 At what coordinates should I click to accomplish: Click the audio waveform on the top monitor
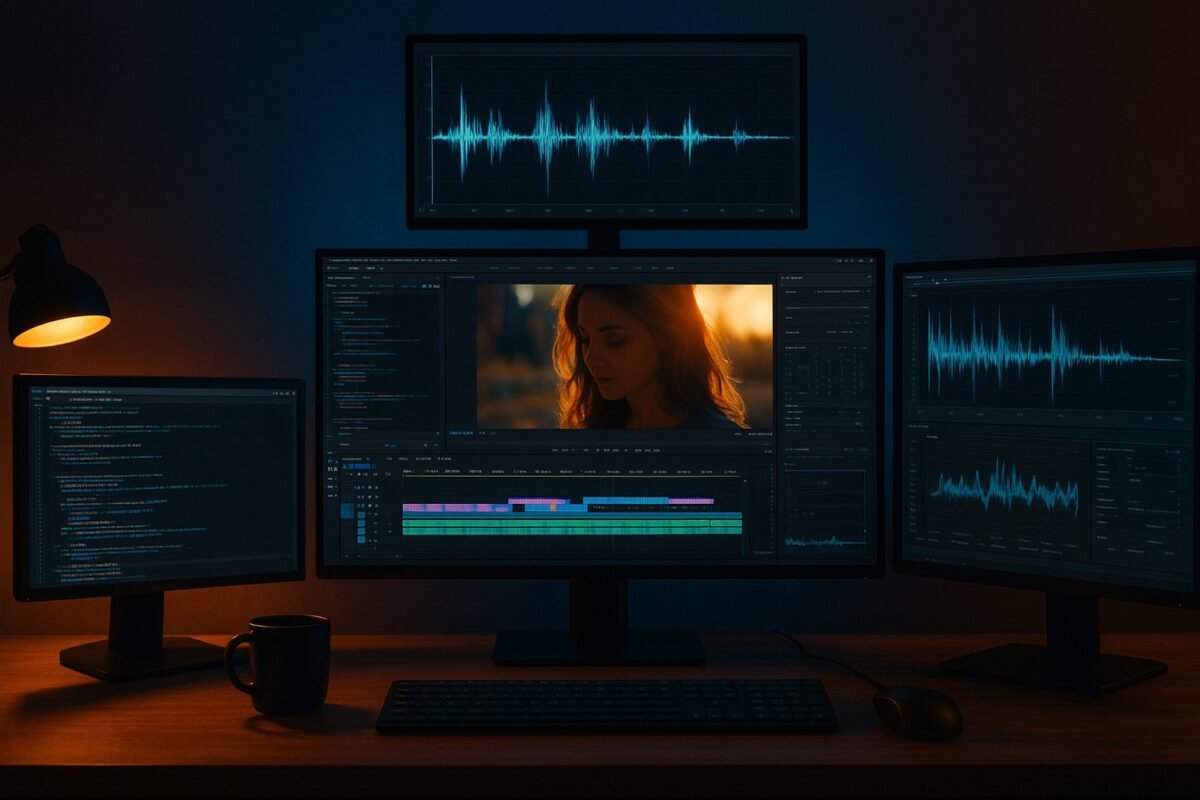(612, 136)
